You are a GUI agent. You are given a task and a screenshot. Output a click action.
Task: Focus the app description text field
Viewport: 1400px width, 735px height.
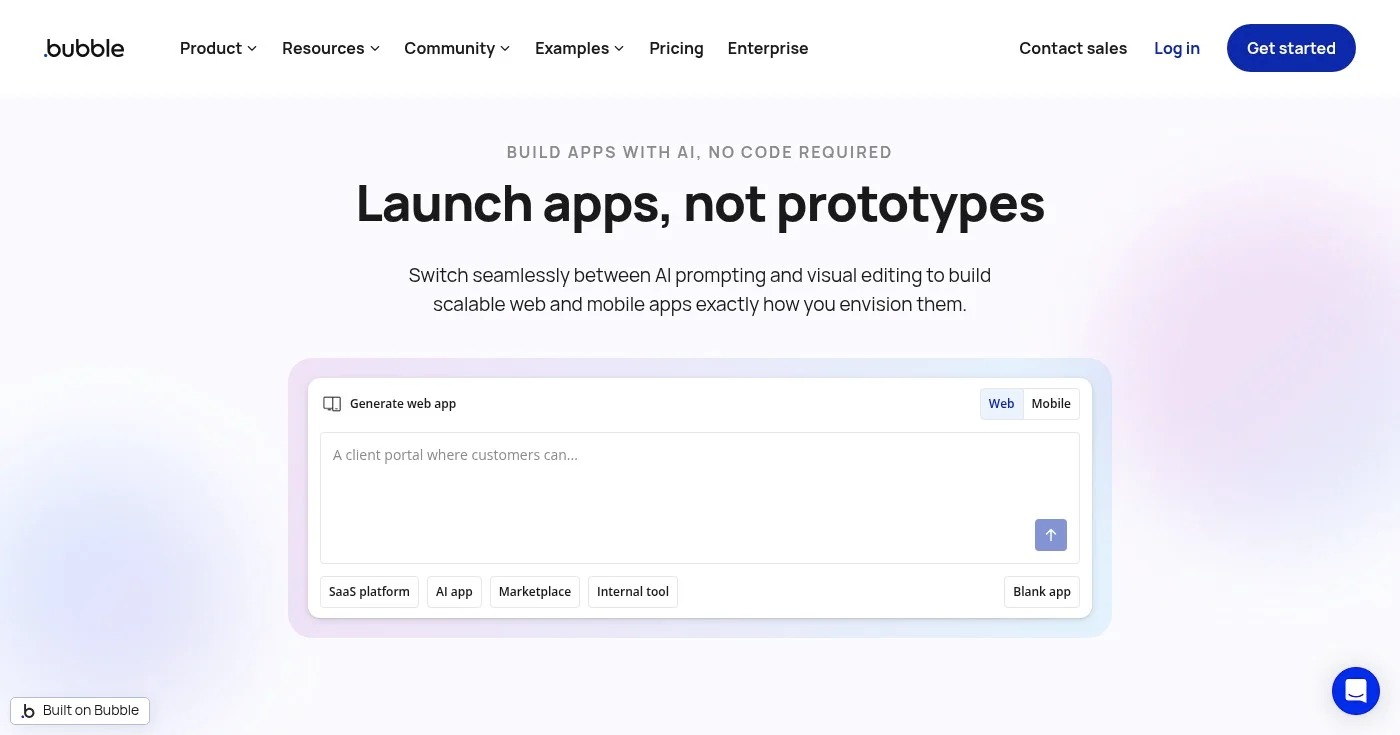point(700,498)
